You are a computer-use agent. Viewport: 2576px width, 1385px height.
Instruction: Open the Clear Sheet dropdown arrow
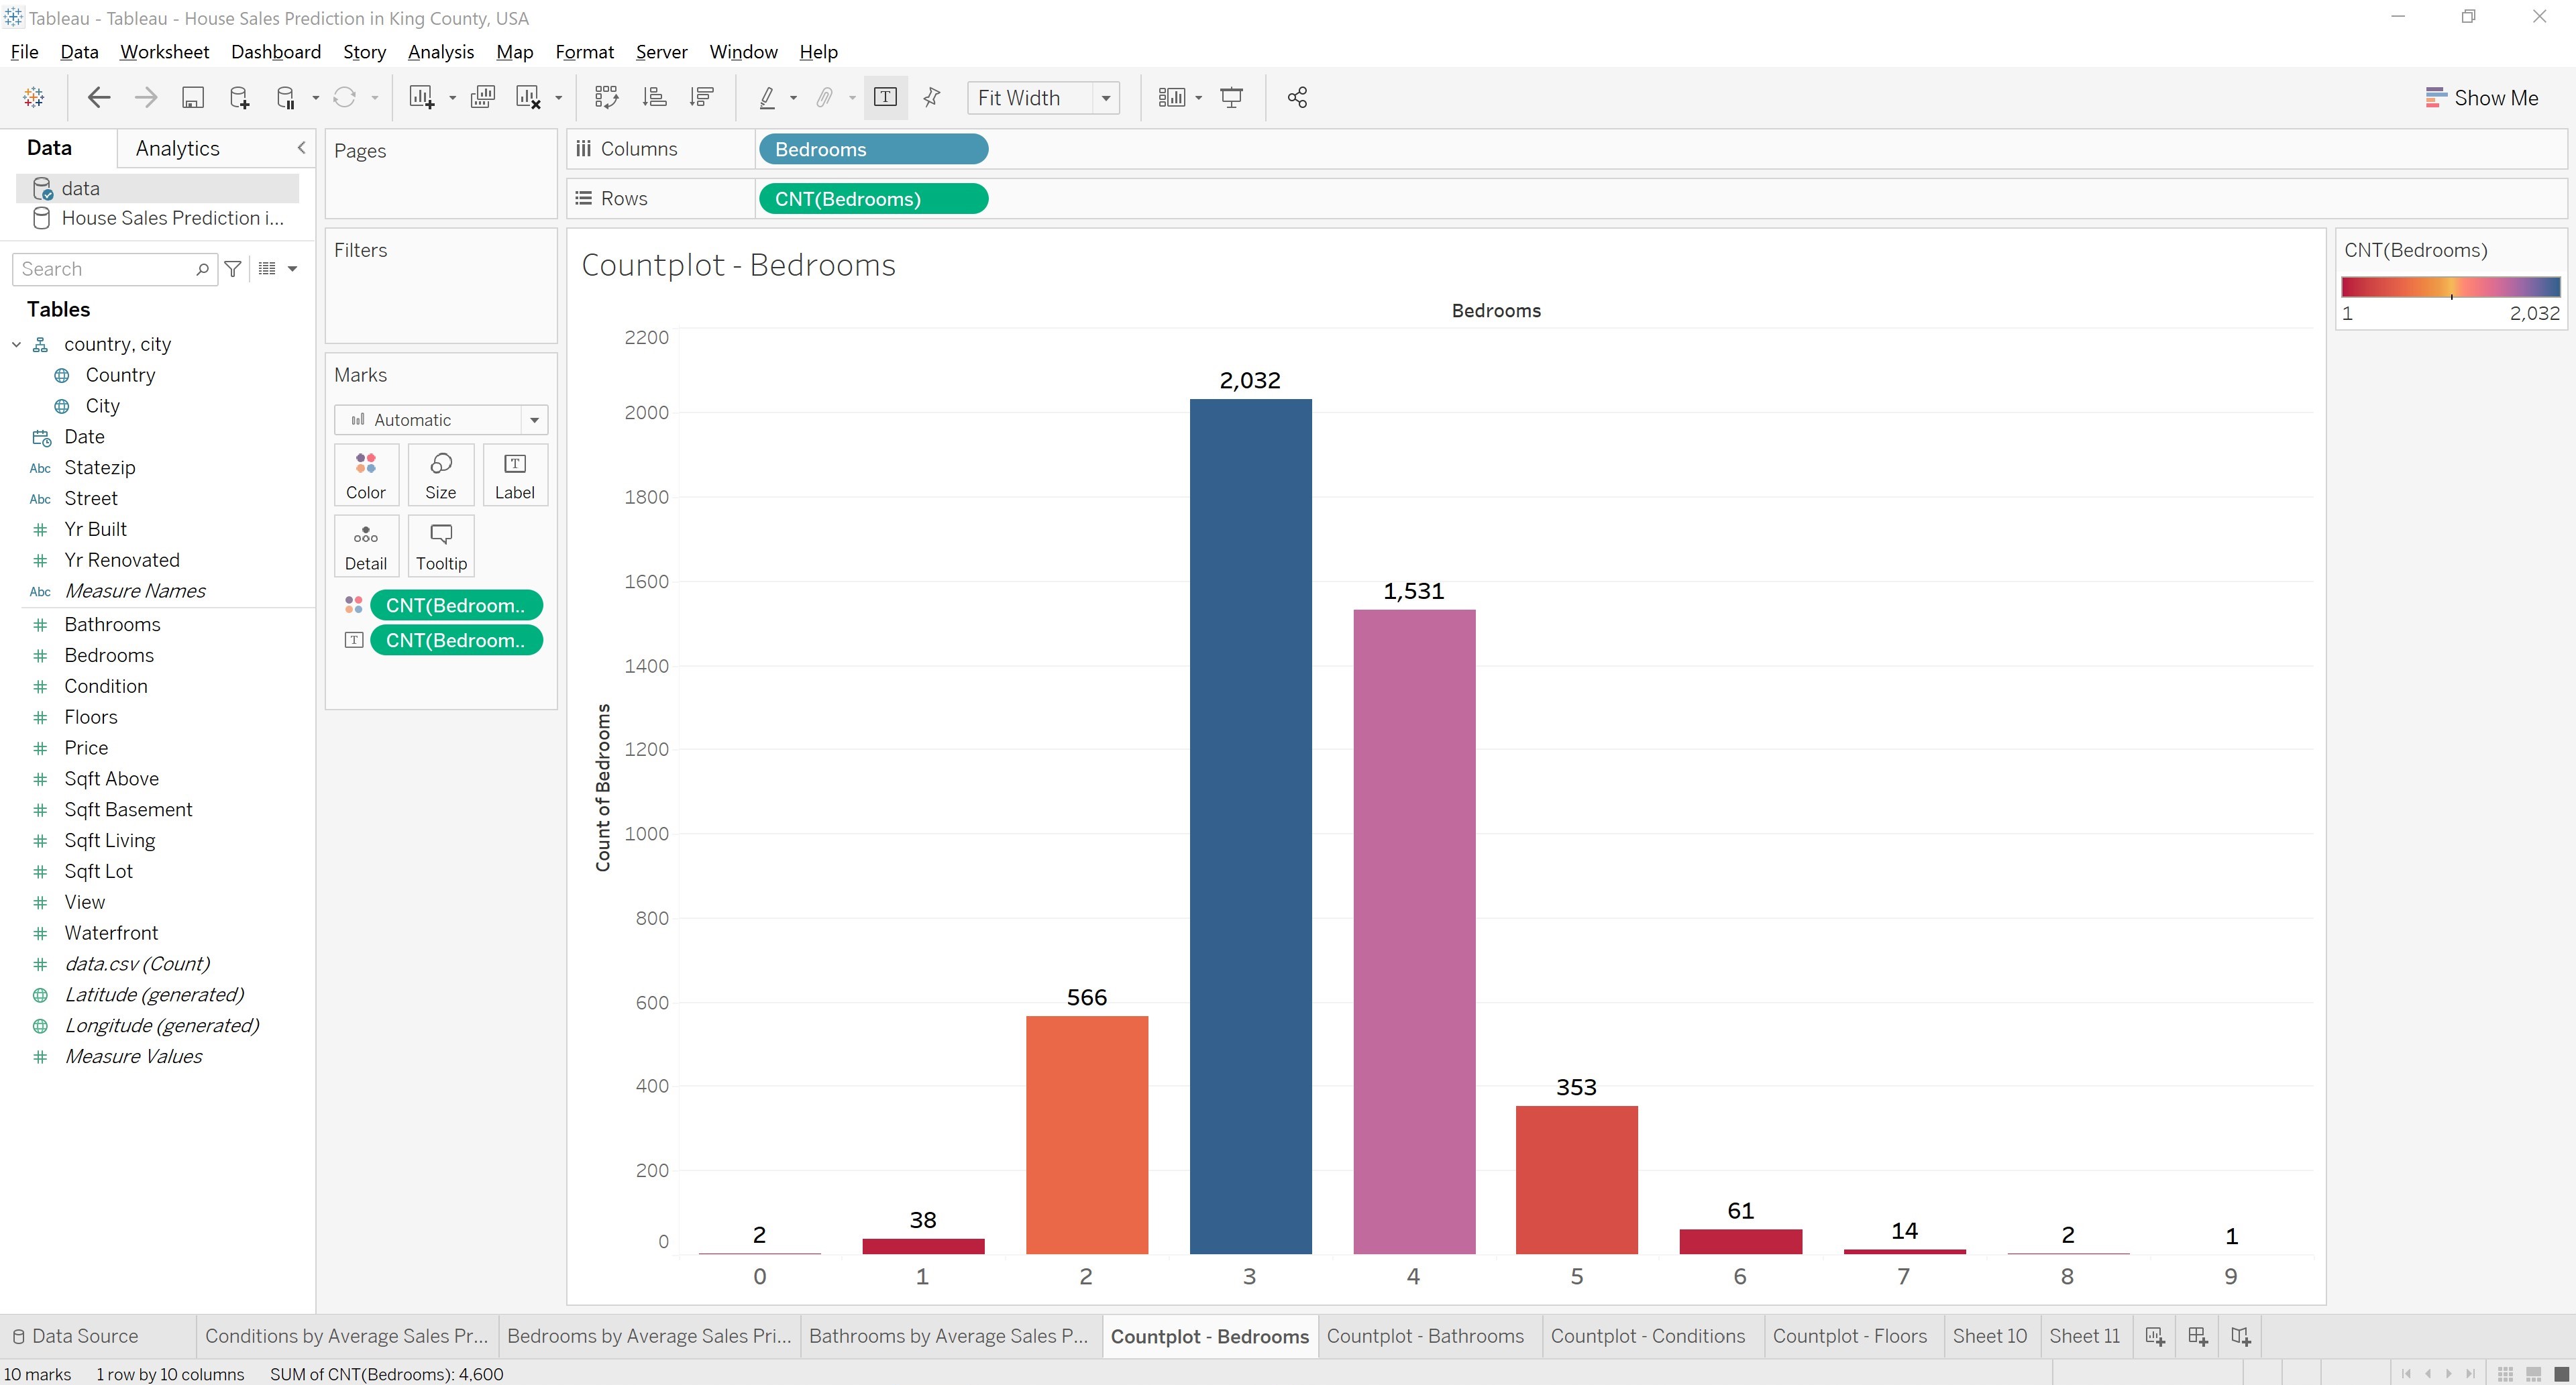[558, 98]
